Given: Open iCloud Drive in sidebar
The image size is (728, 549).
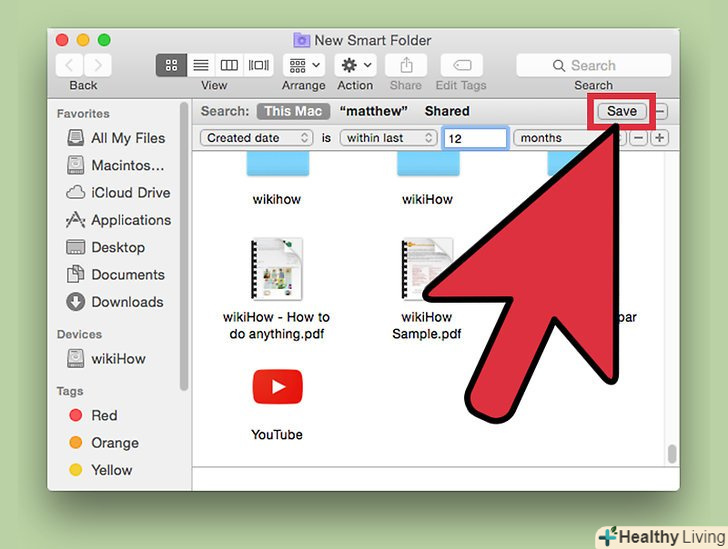Looking at the screenshot, I should point(119,193).
